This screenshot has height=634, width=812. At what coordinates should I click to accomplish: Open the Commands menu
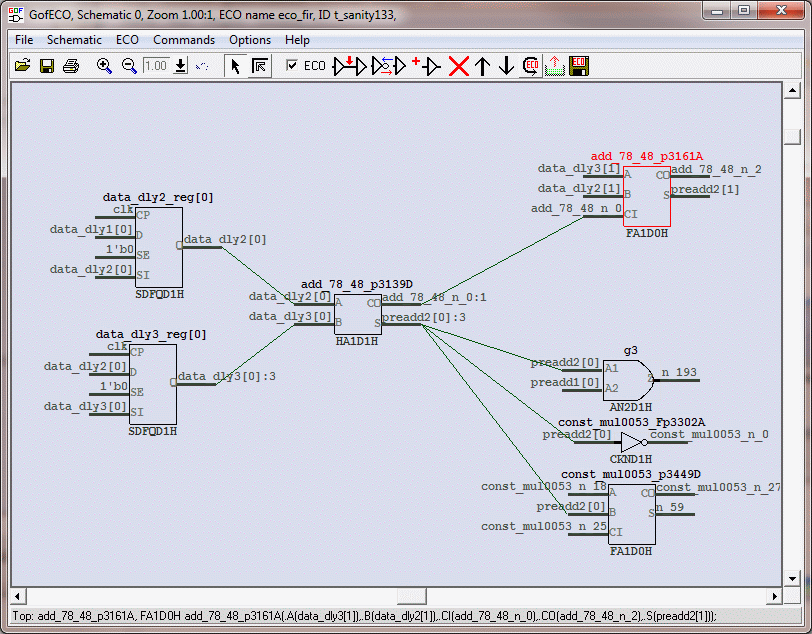pyautogui.click(x=183, y=40)
